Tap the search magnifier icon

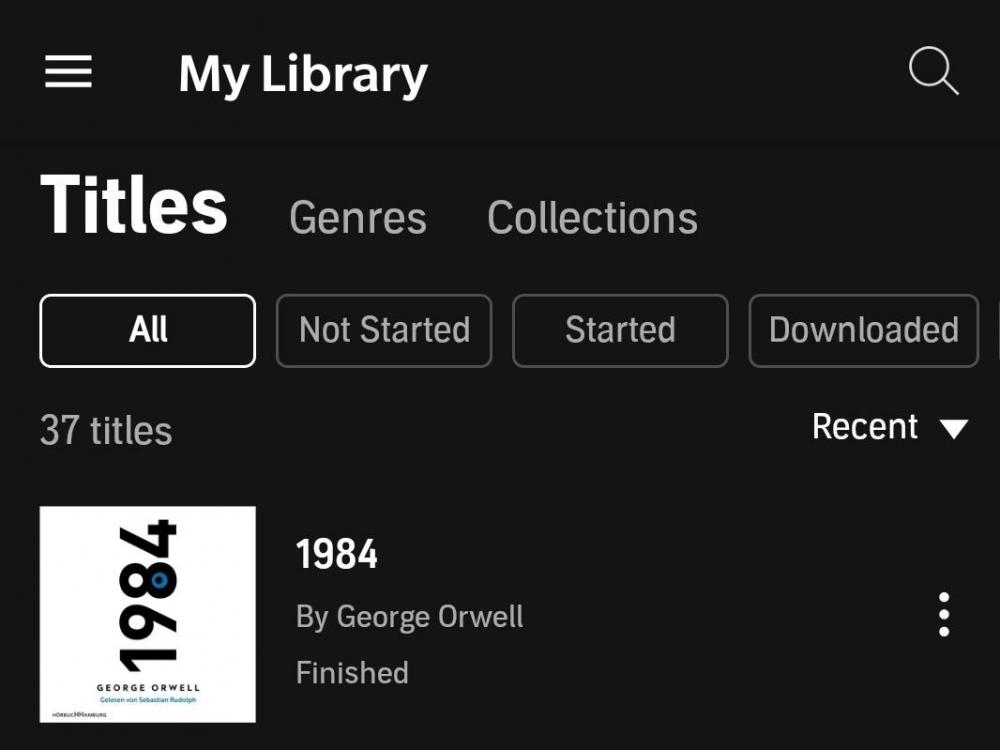[933, 72]
